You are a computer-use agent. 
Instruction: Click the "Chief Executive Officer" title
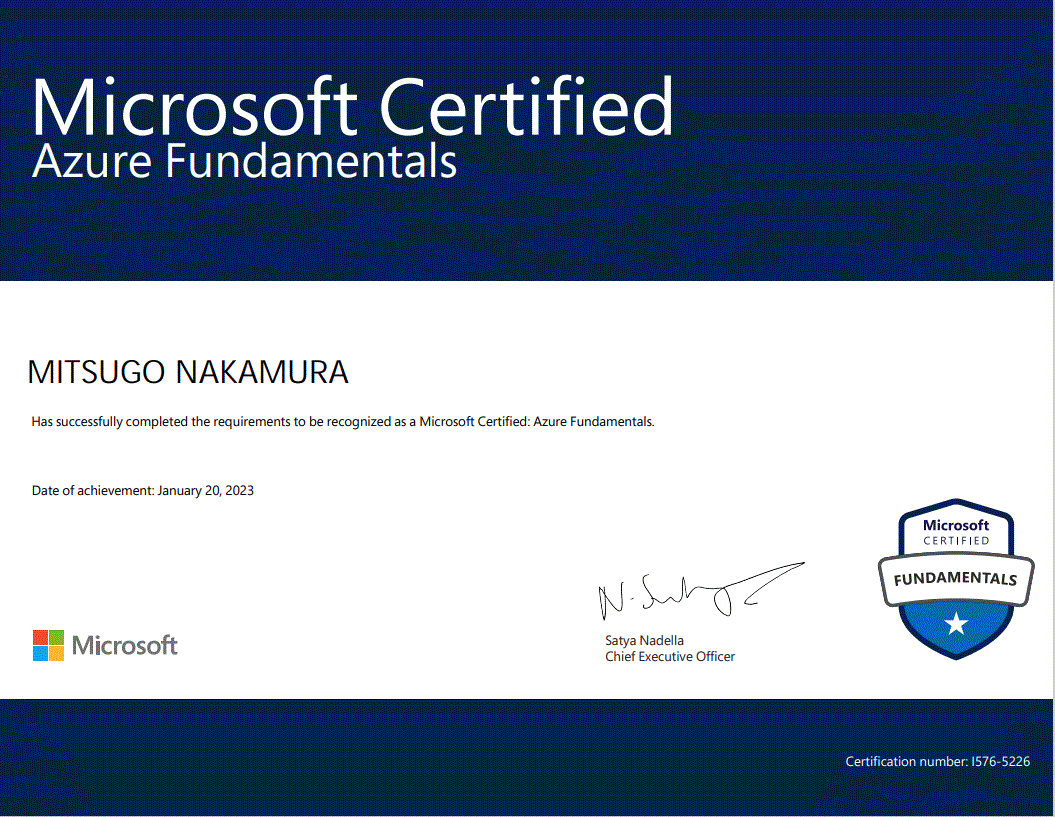point(669,657)
